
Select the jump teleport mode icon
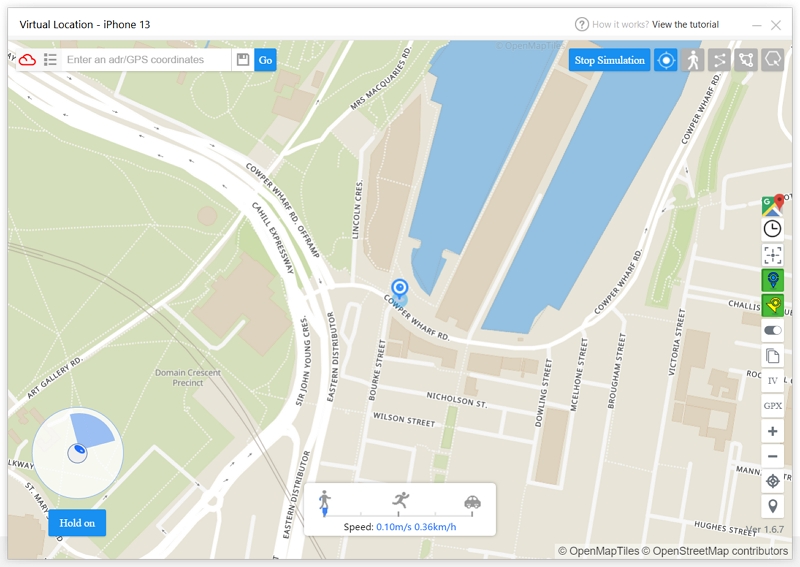(x=772, y=60)
